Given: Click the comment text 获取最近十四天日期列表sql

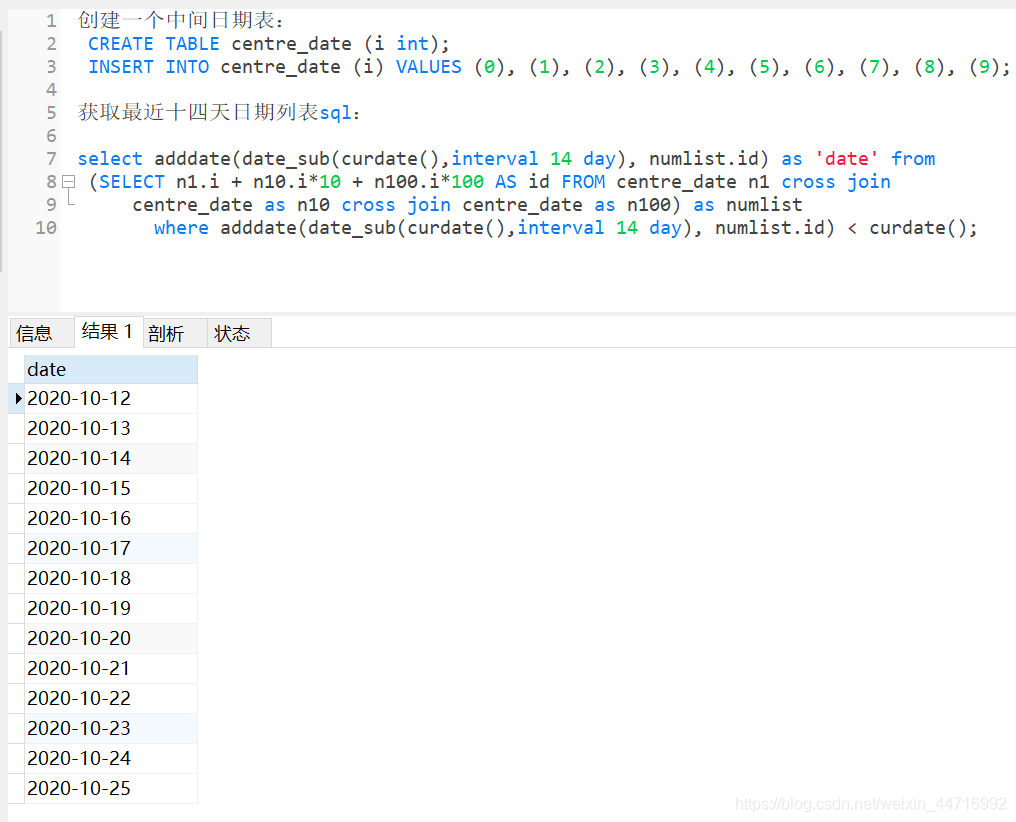Looking at the screenshot, I should pyautogui.click(x=215, y=113).
